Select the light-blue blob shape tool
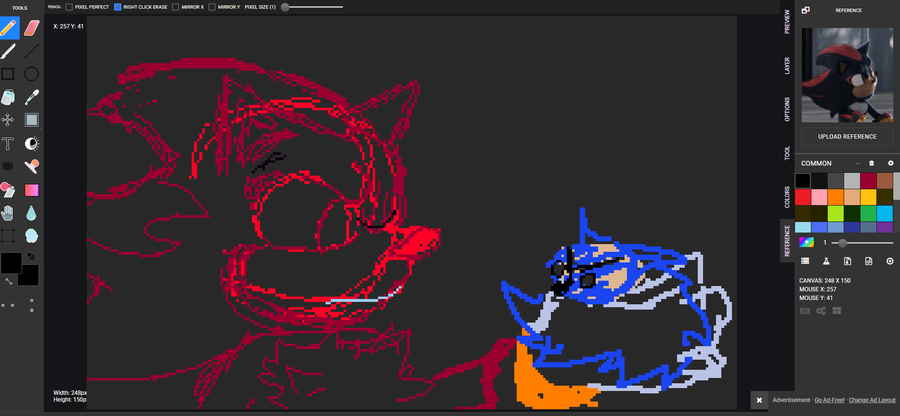Image resolution: width=900 pixels, height=416 pixels. tap(32, 236)
